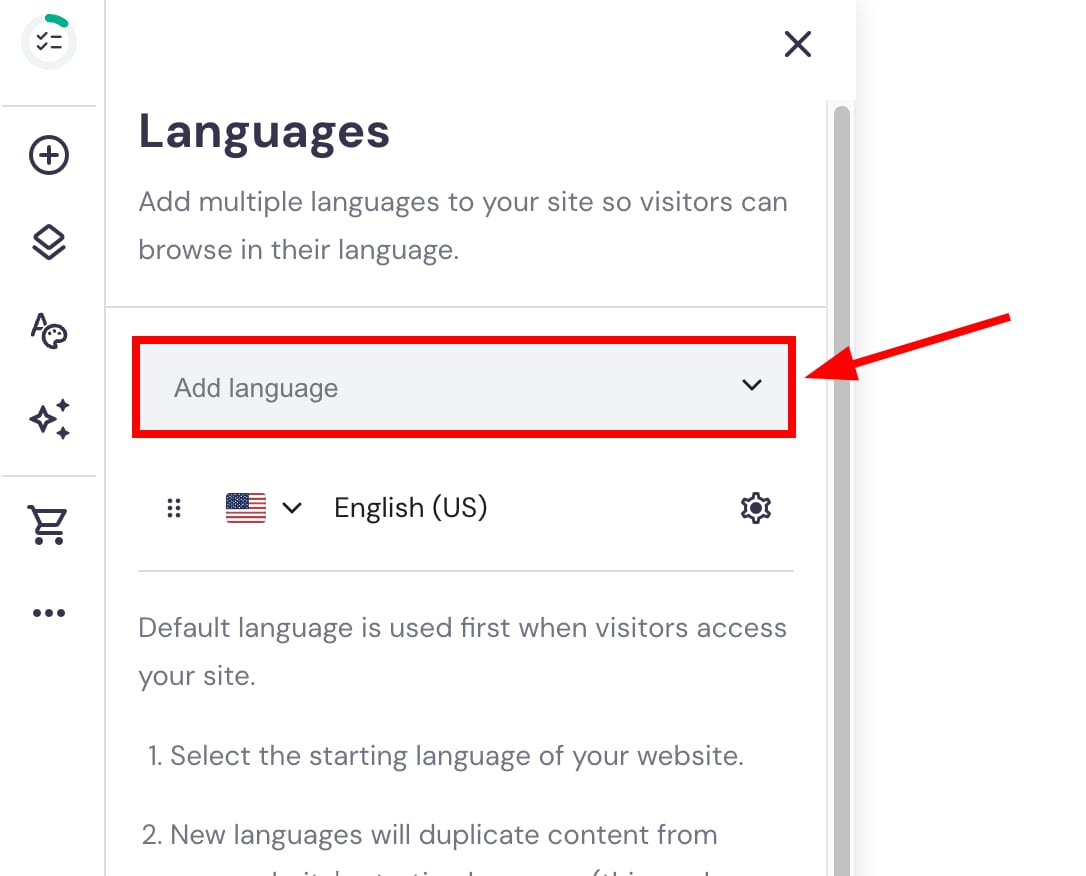Open the Online store cart icon

pyautogui.click(x=47, y=525)
